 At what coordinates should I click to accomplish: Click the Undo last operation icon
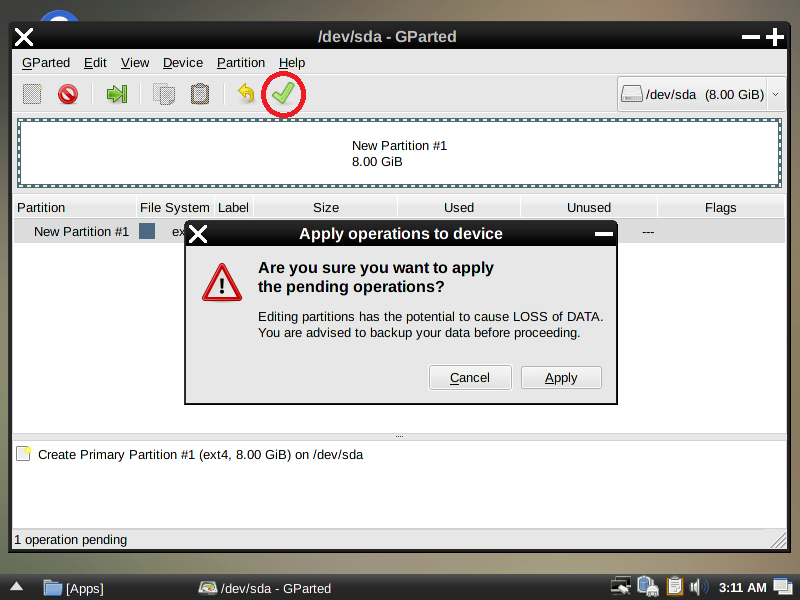[246, 94]
